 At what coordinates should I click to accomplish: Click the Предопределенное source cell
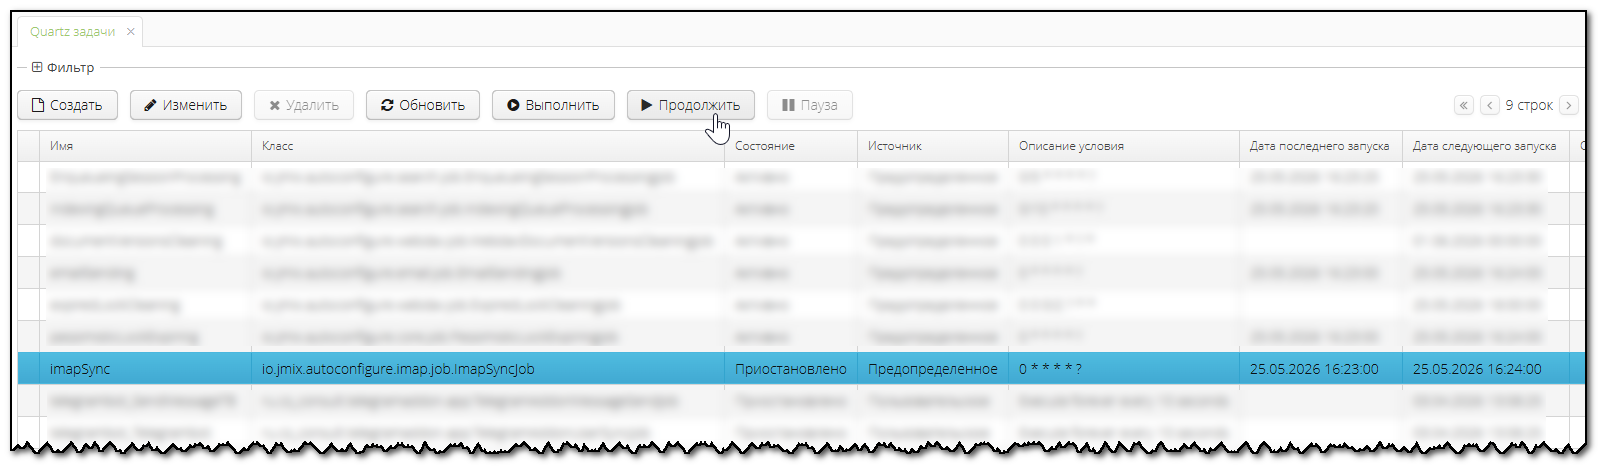933,369
